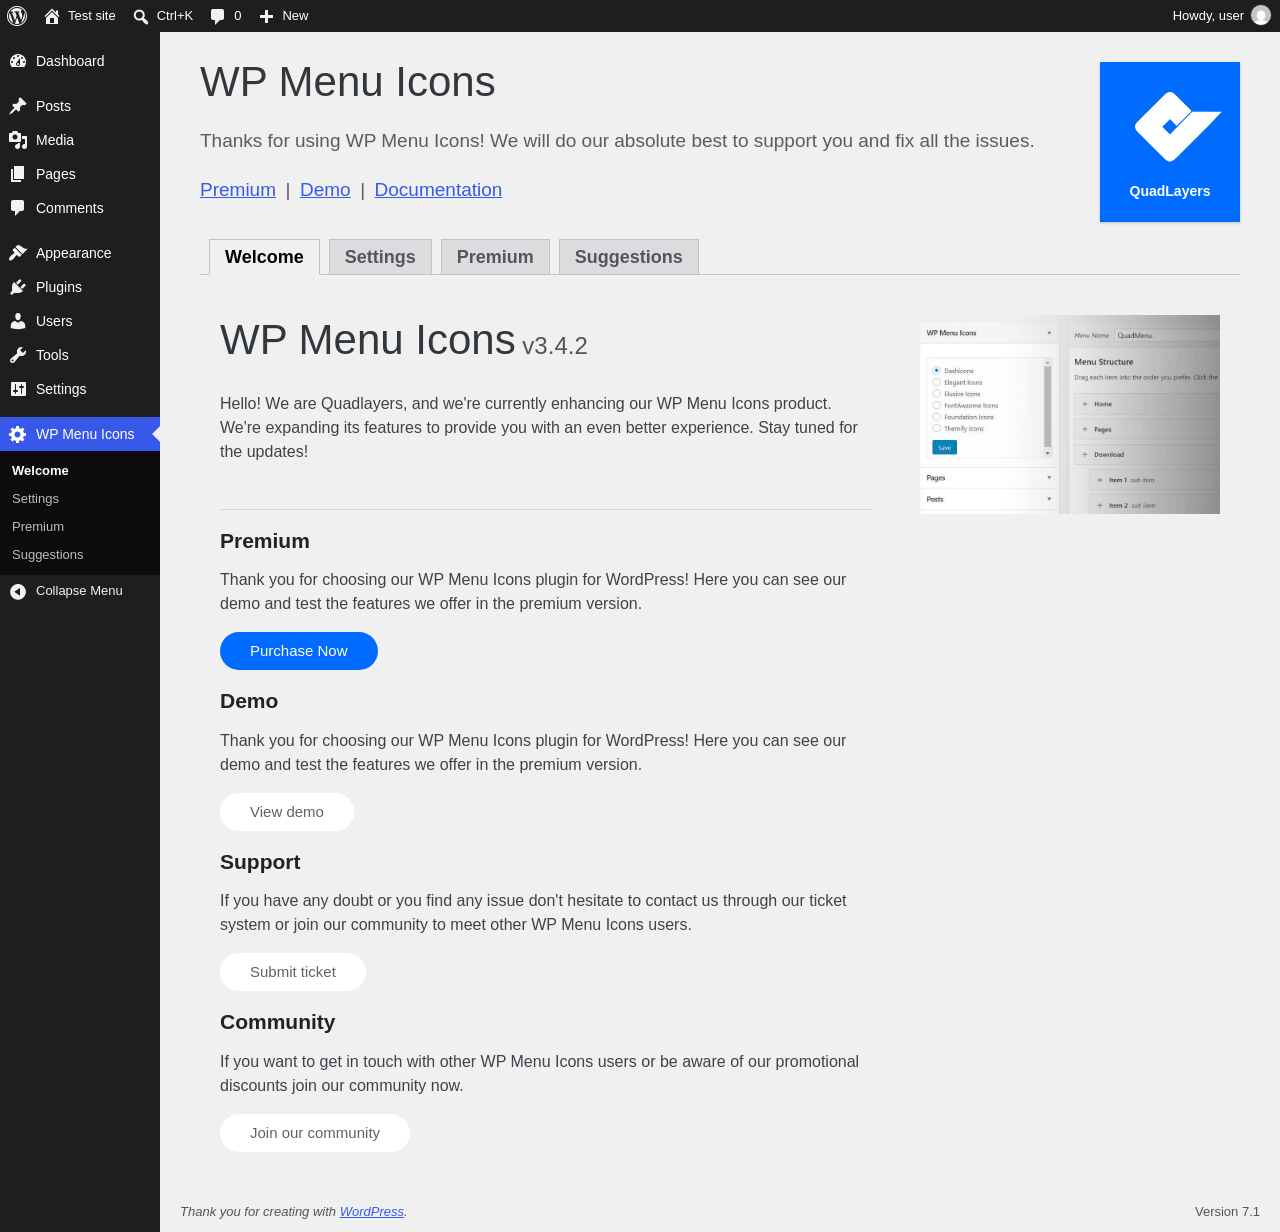This screenshot has width=1280, height=1232.
Task: Open the Welcome tab
Action: (264, 257)
